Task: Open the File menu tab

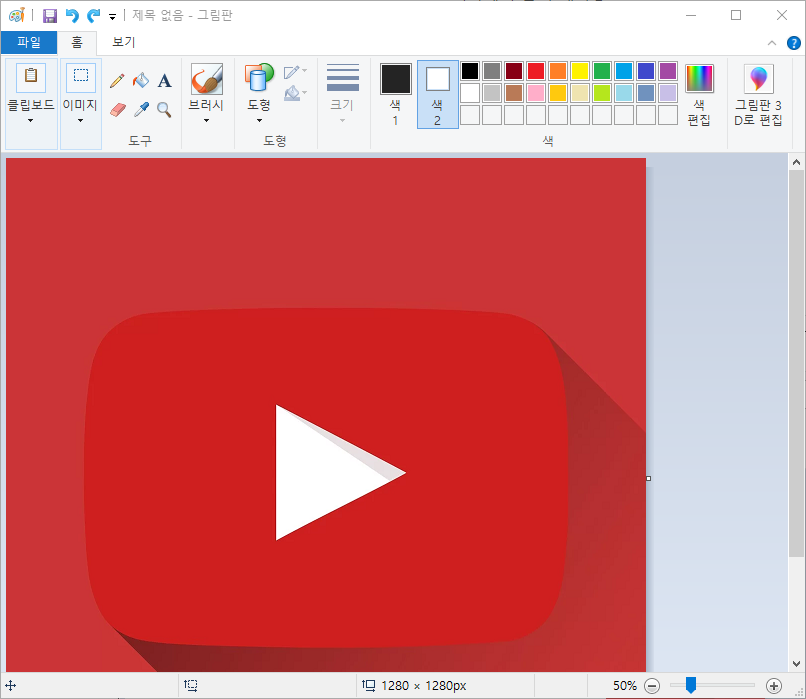Action: coord(29,42)
